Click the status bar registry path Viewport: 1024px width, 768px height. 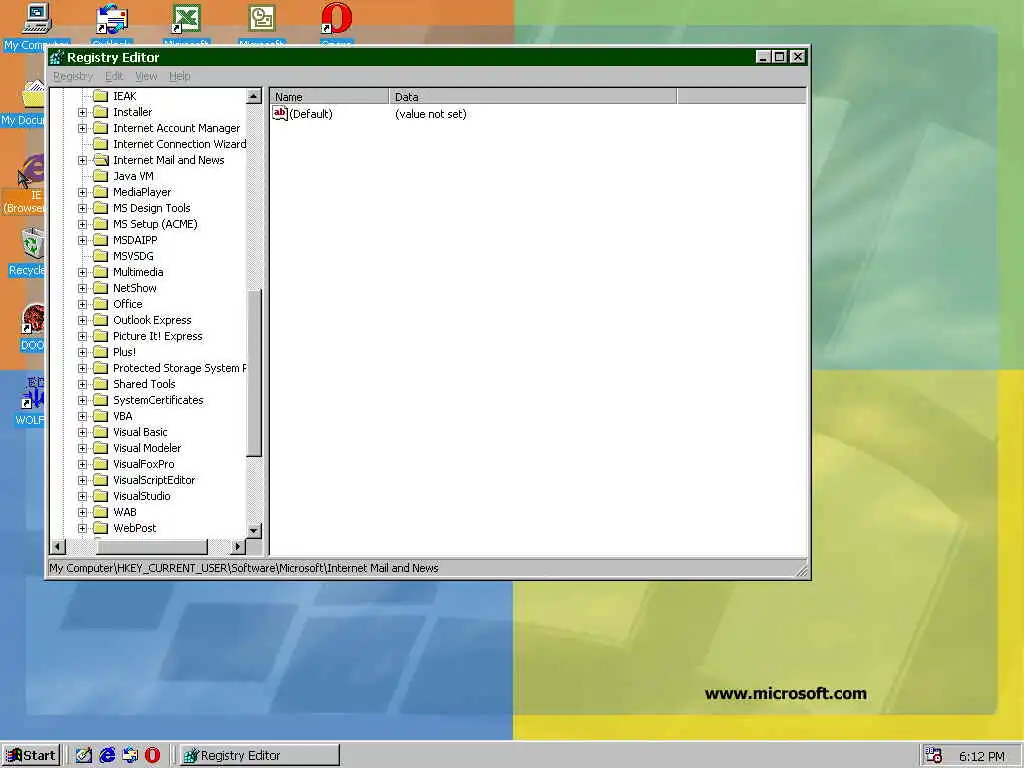[x=244, y=568]
